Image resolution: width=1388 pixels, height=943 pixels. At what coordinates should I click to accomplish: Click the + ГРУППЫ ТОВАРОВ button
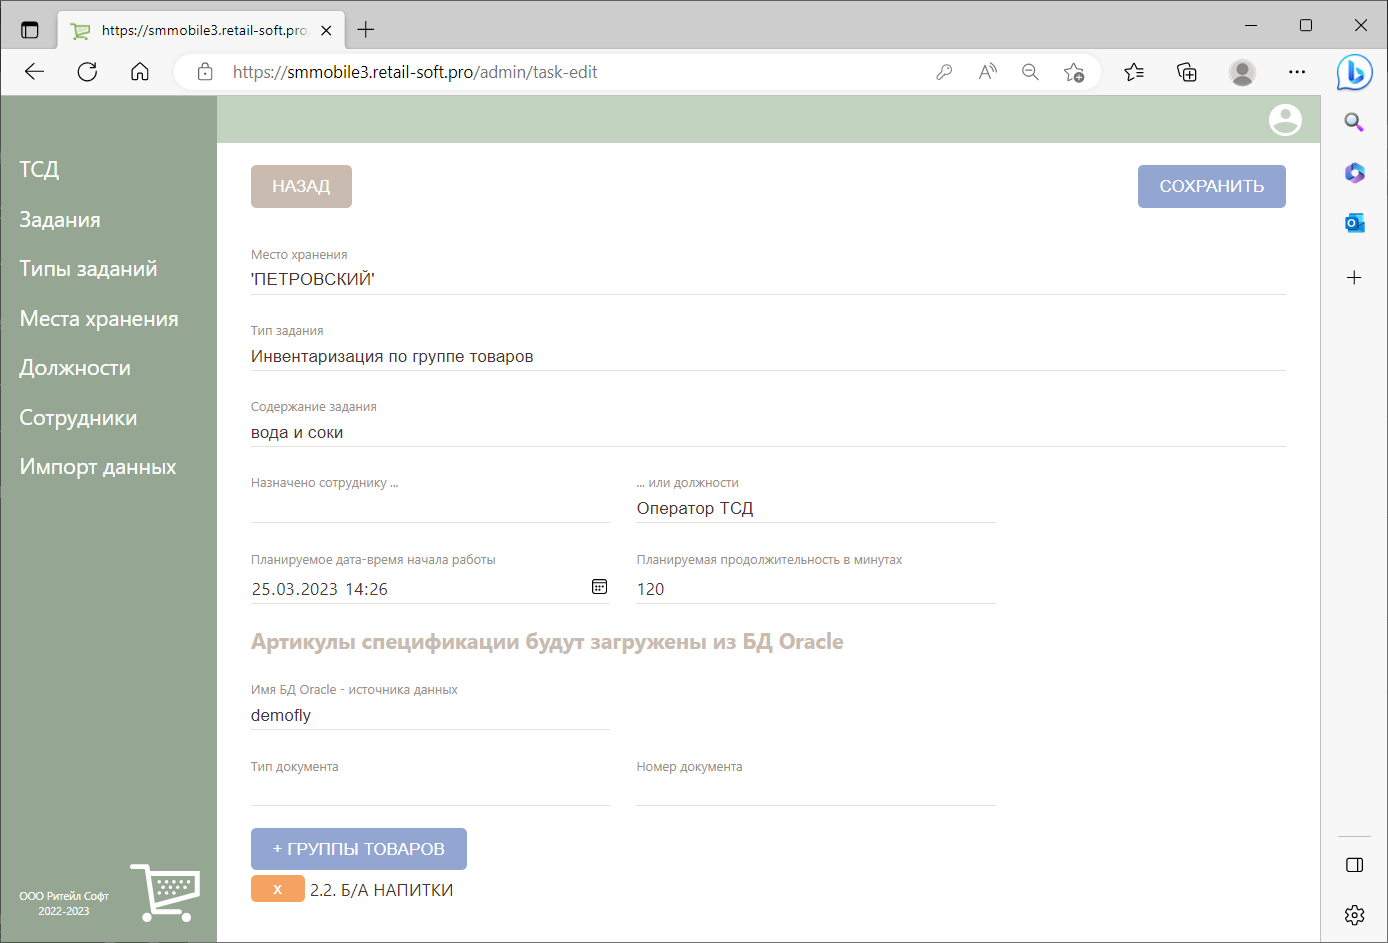click(358, 849)
